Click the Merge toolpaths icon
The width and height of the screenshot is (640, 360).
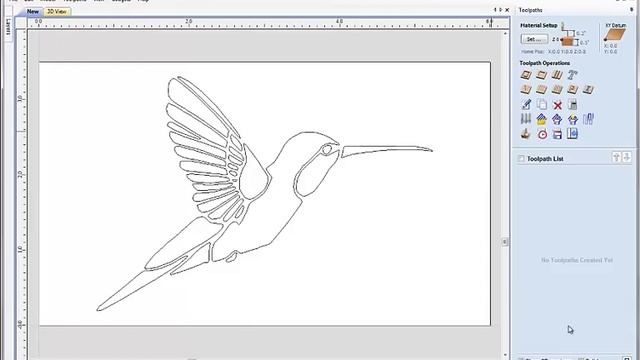588,119
